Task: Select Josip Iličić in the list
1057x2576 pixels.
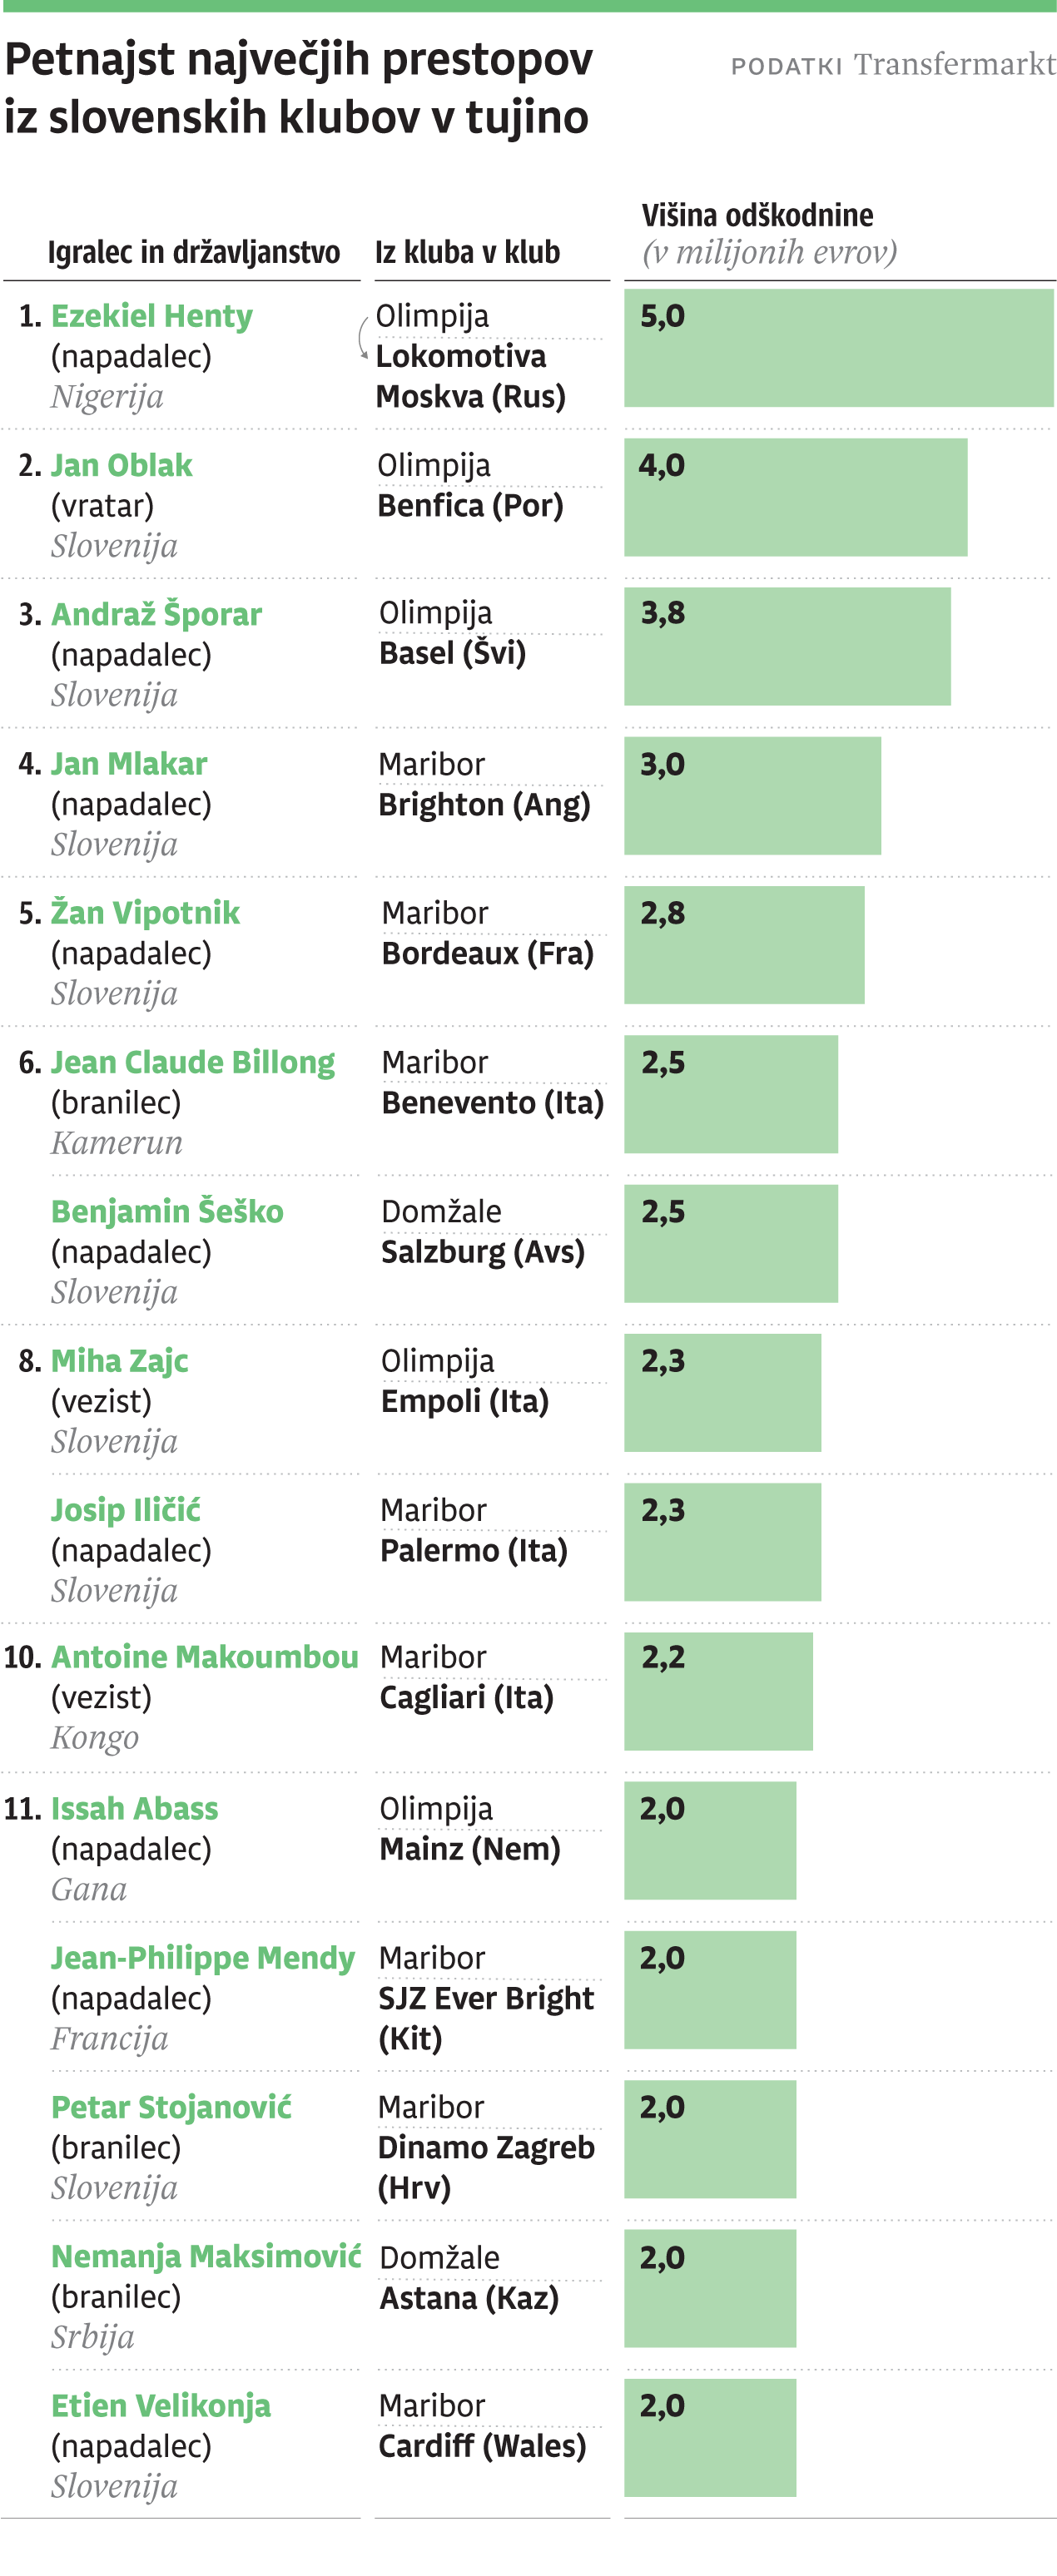Action: tap(126, 1510)
